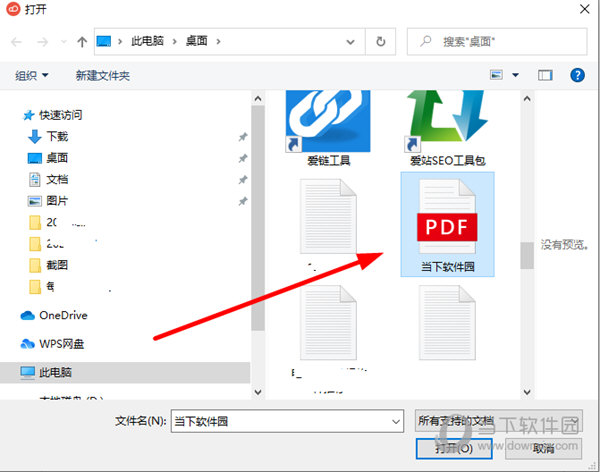
Task: Open 所有支持的文档 file type dropdown
Action: (498, 421)
